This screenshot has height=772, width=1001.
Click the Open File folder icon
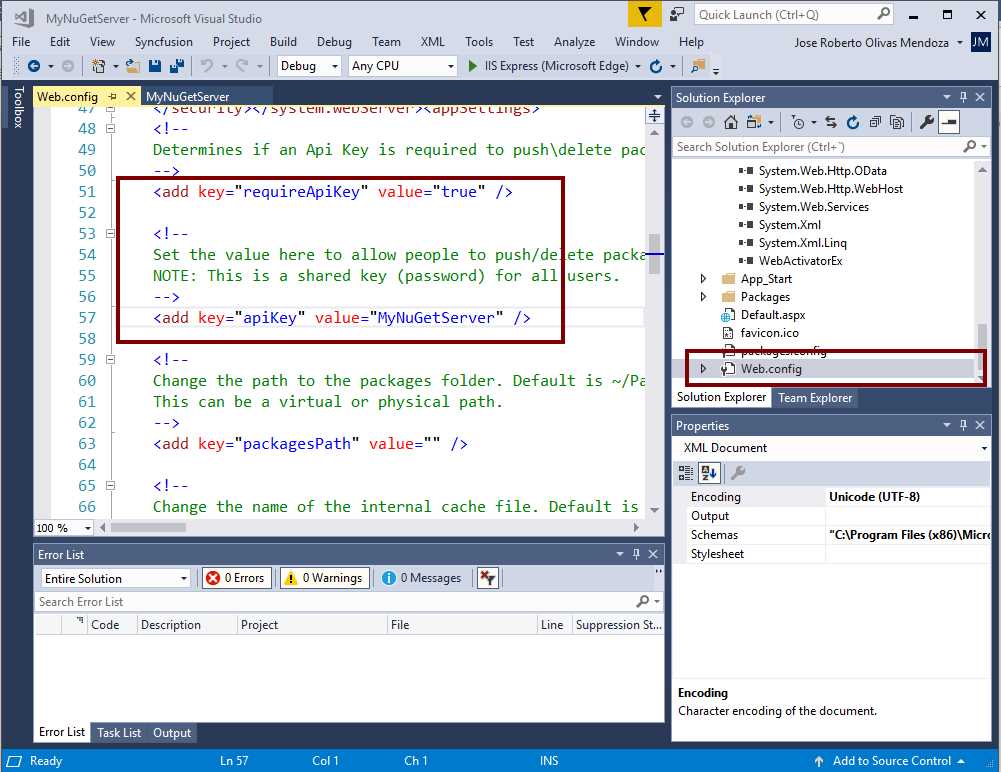[x=133, y=66]
